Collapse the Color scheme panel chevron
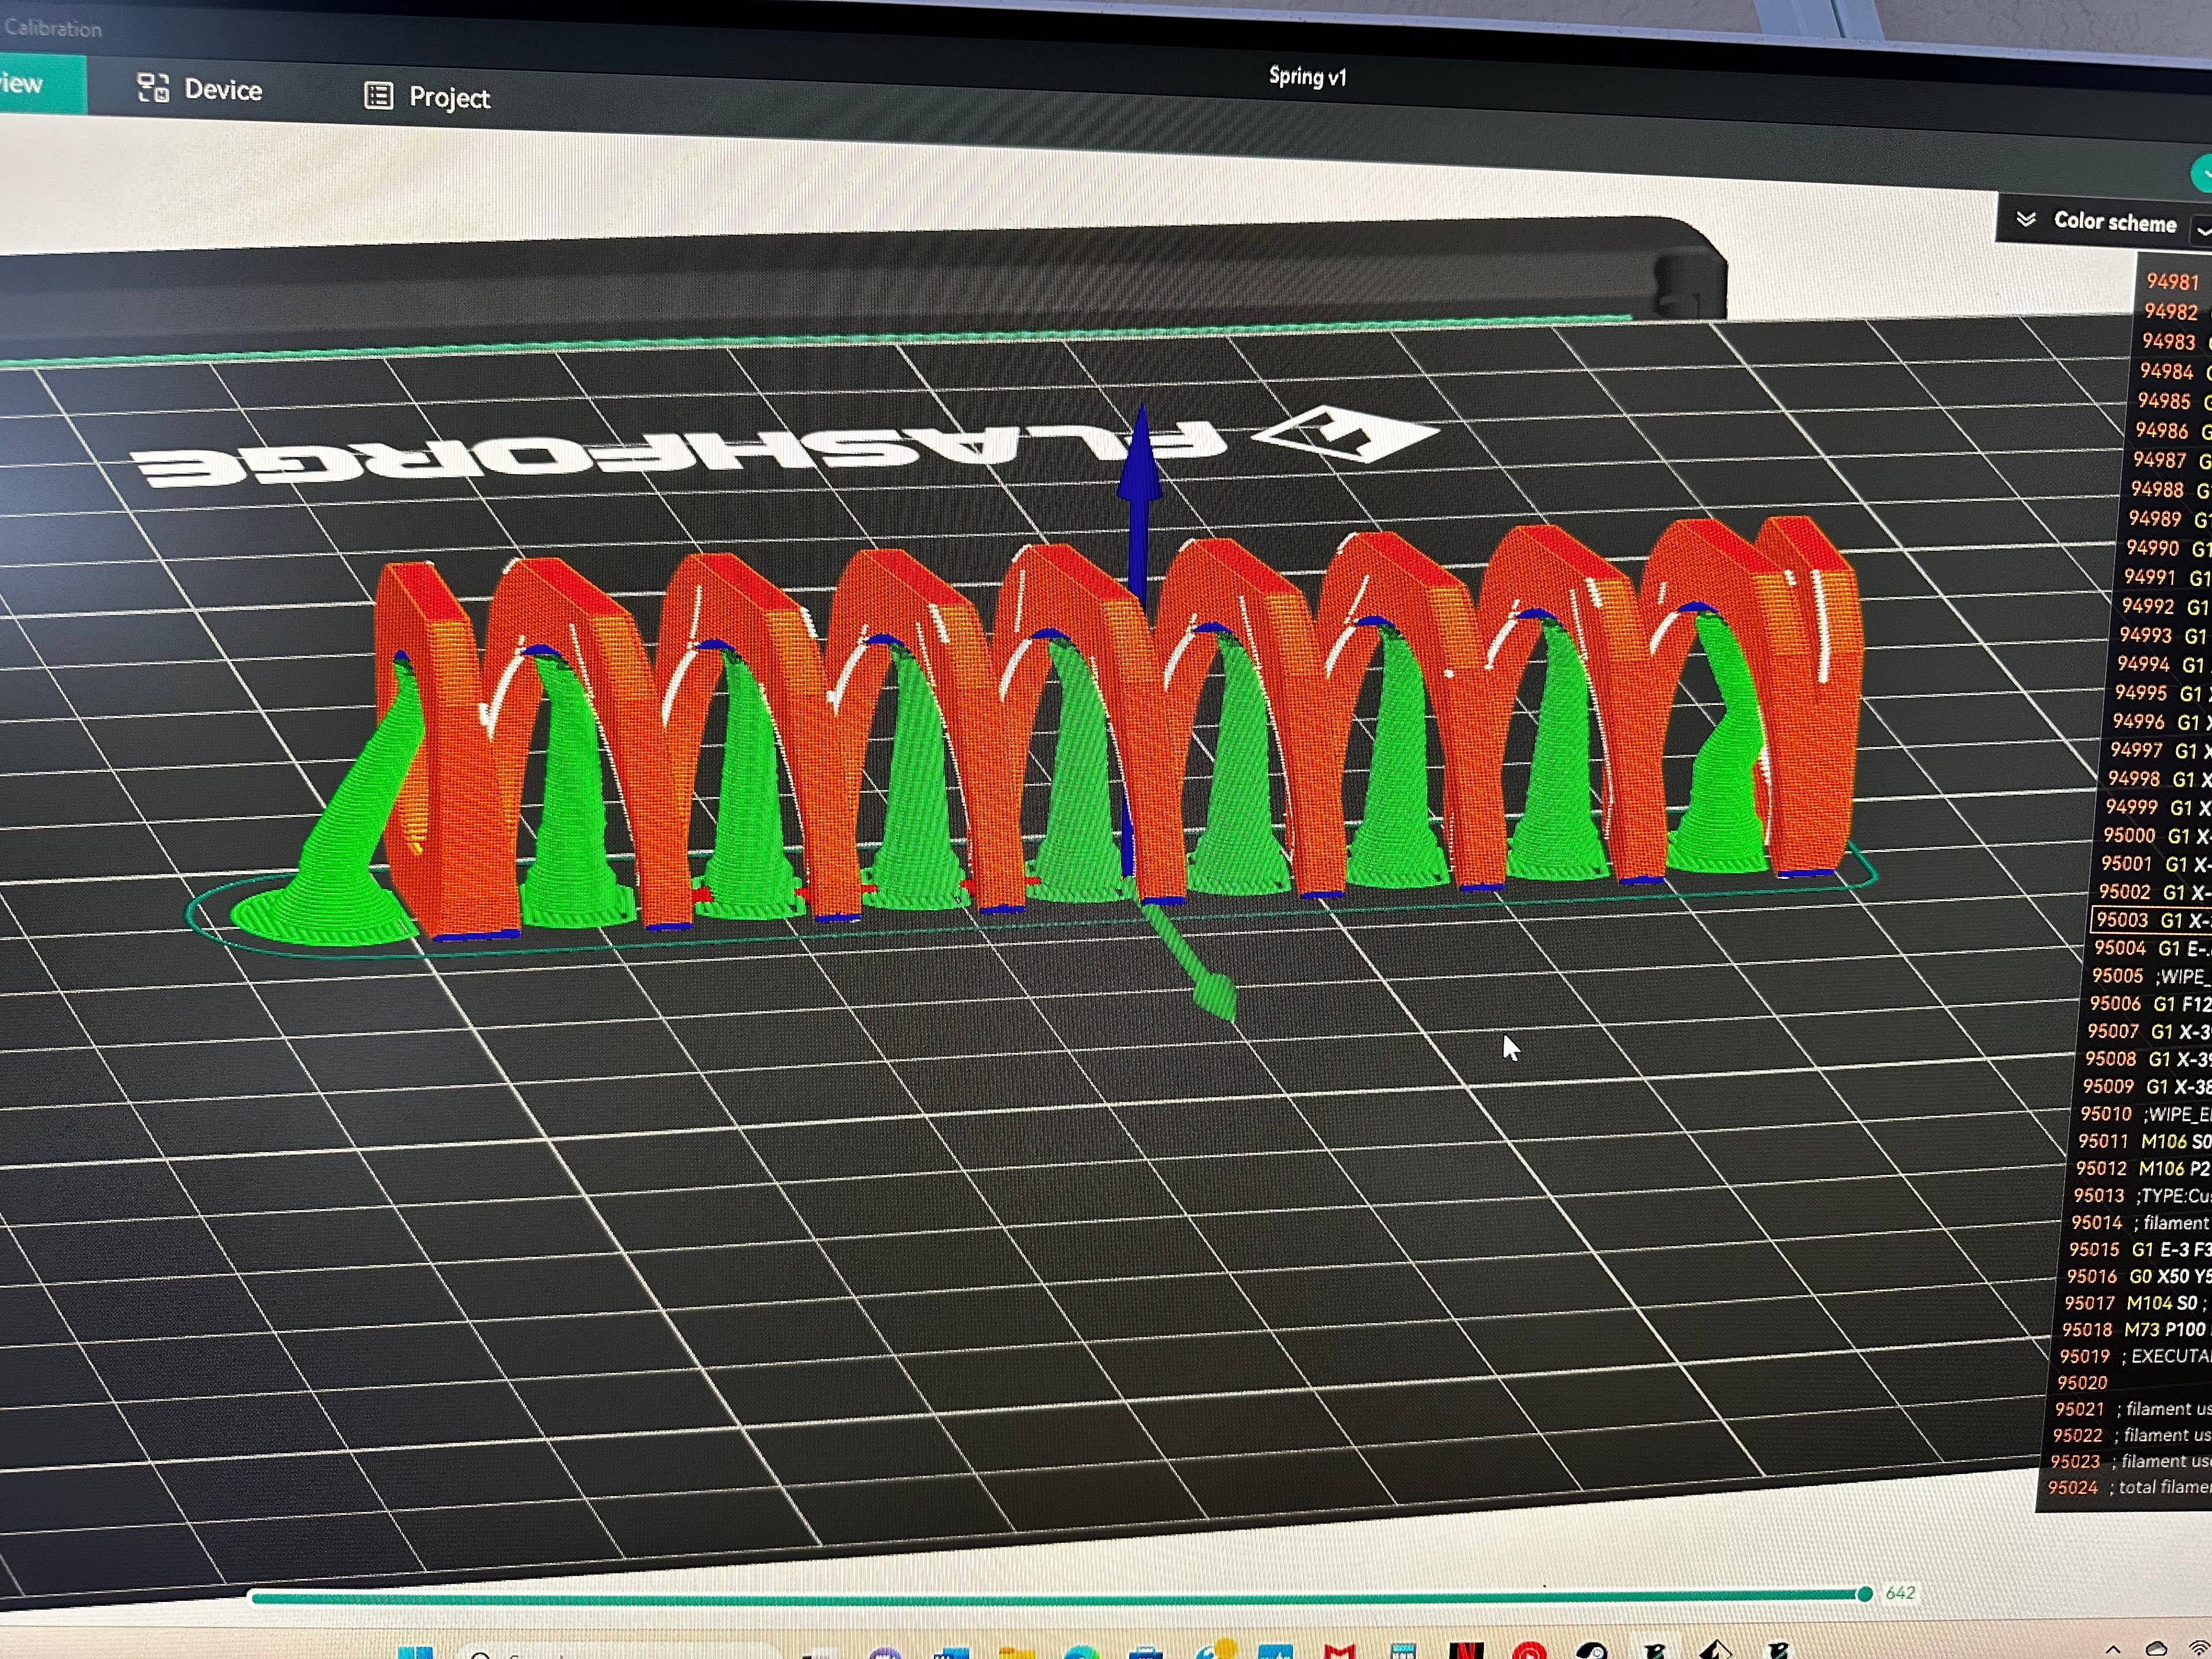This screenshot has width=2212, height=1659. tap(2026, 219)
